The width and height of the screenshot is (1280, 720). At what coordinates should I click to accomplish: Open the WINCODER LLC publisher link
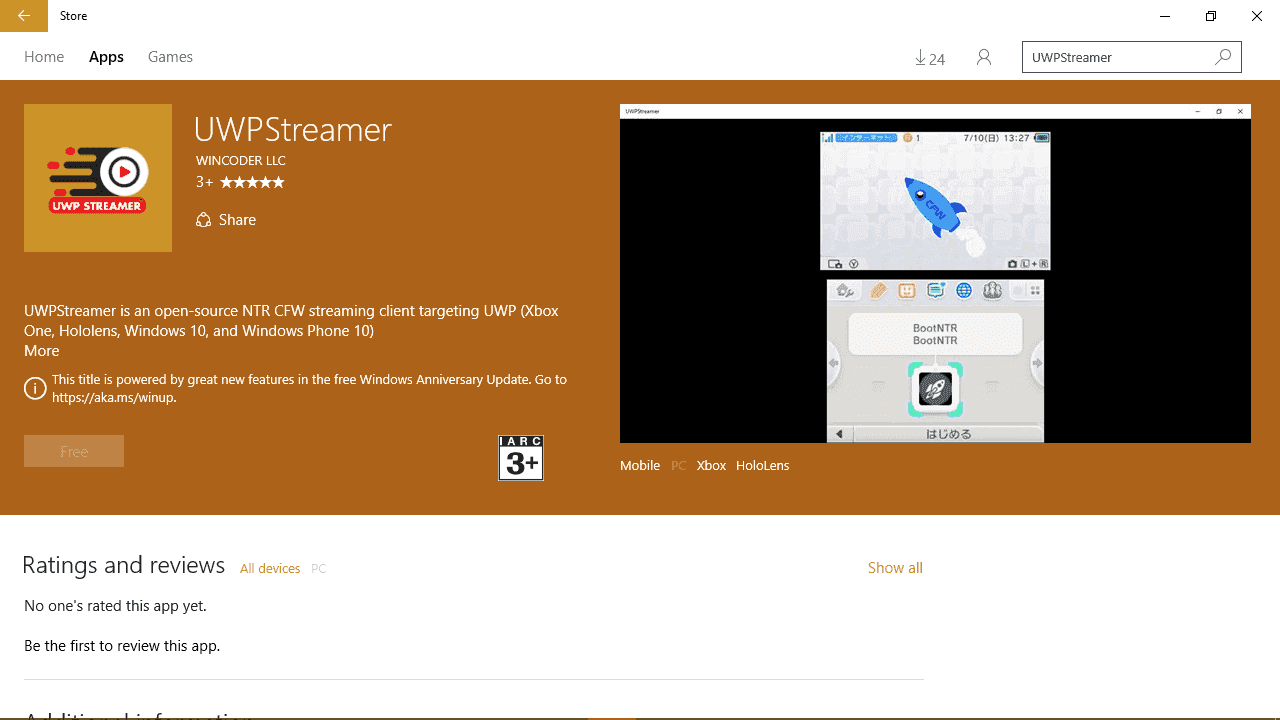241,160
